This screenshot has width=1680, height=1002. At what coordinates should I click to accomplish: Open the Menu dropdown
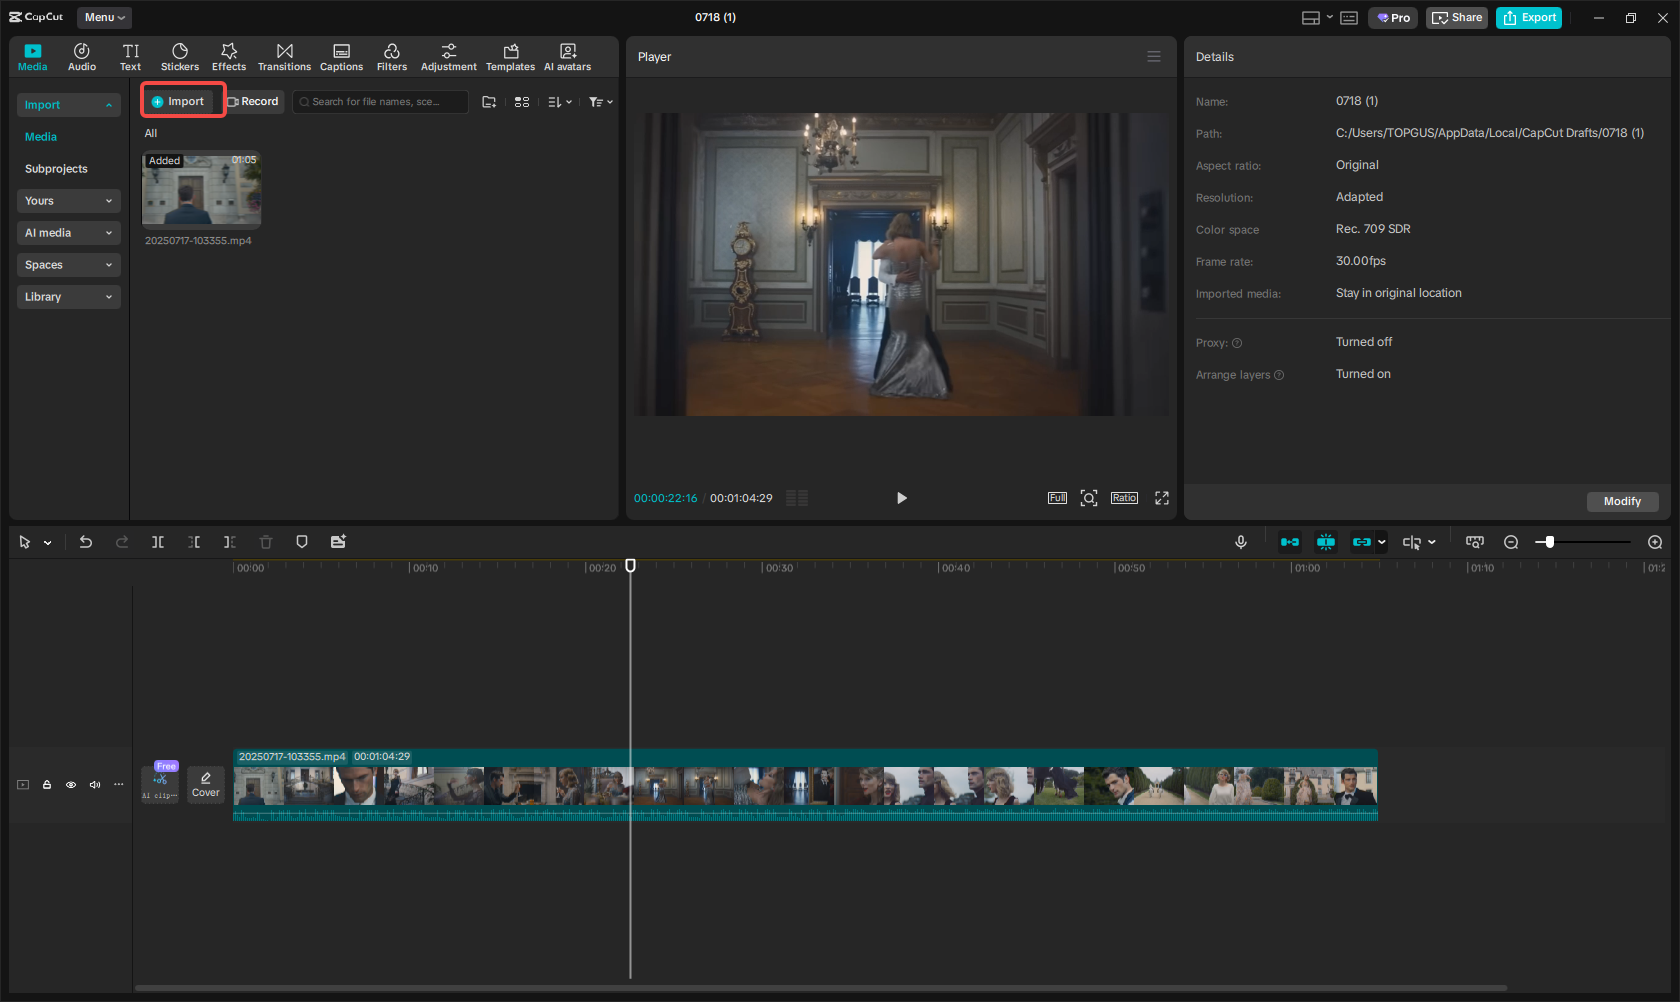point(104,17)
